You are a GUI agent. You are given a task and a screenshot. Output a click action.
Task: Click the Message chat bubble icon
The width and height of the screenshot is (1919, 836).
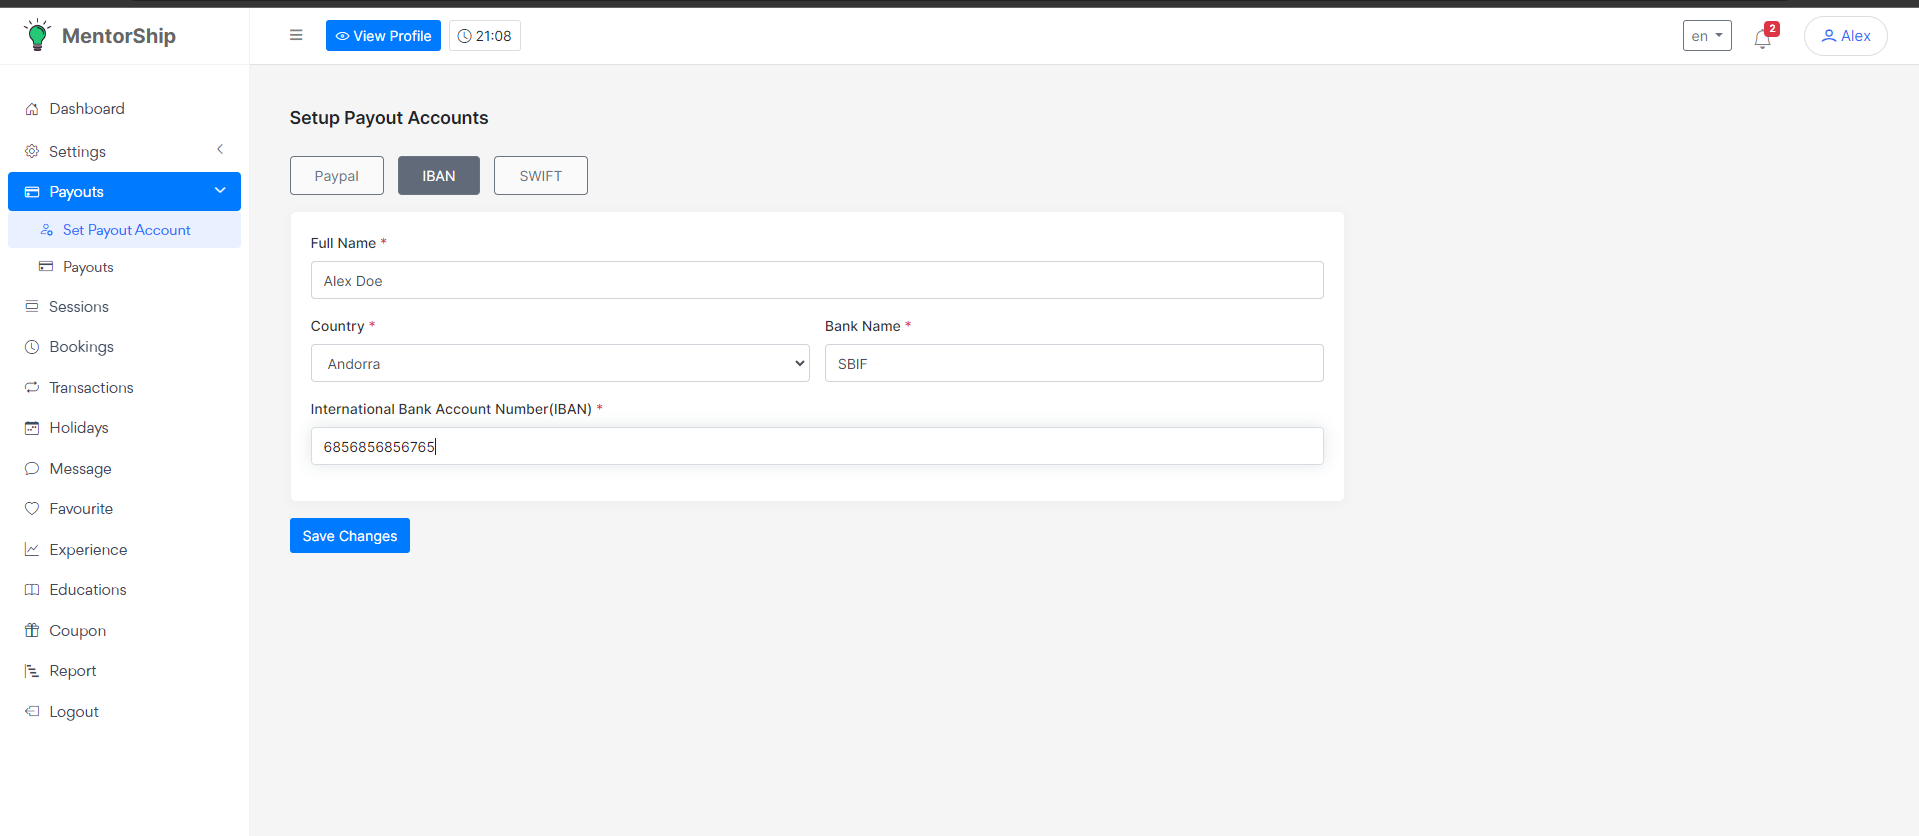[32, 469]
